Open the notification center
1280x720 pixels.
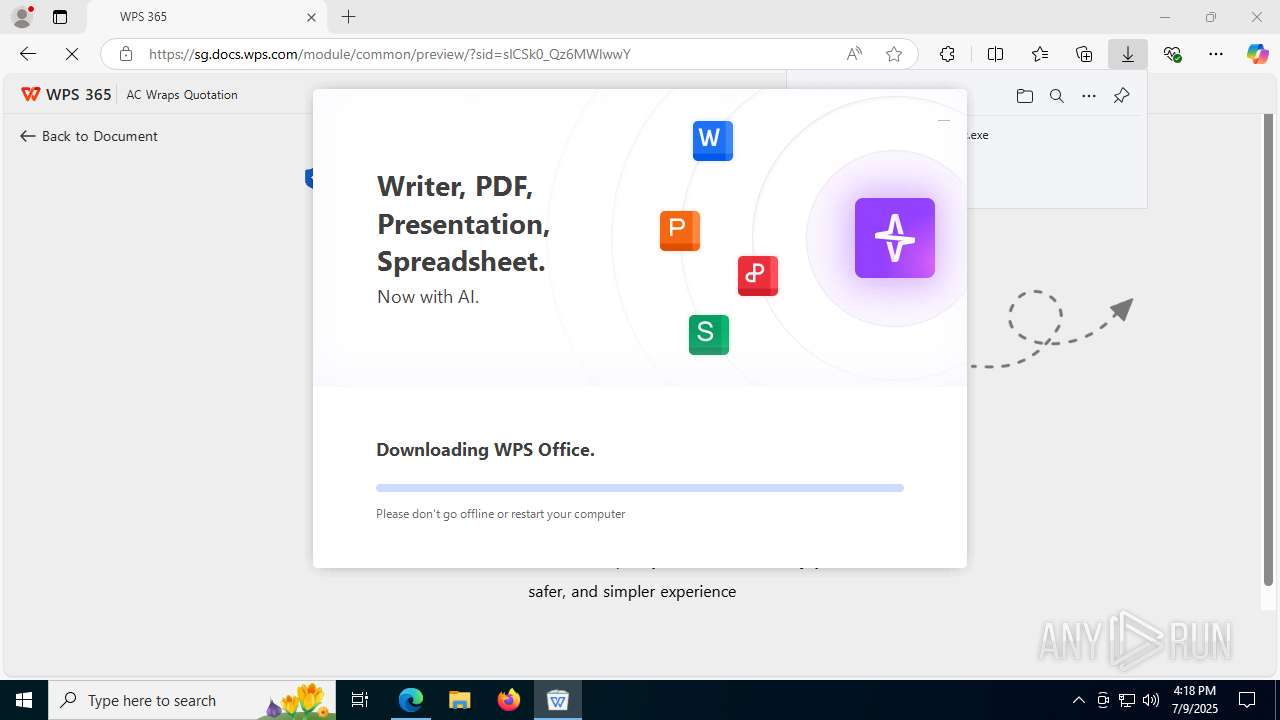pyautogui.click(x=1248, y=700)
